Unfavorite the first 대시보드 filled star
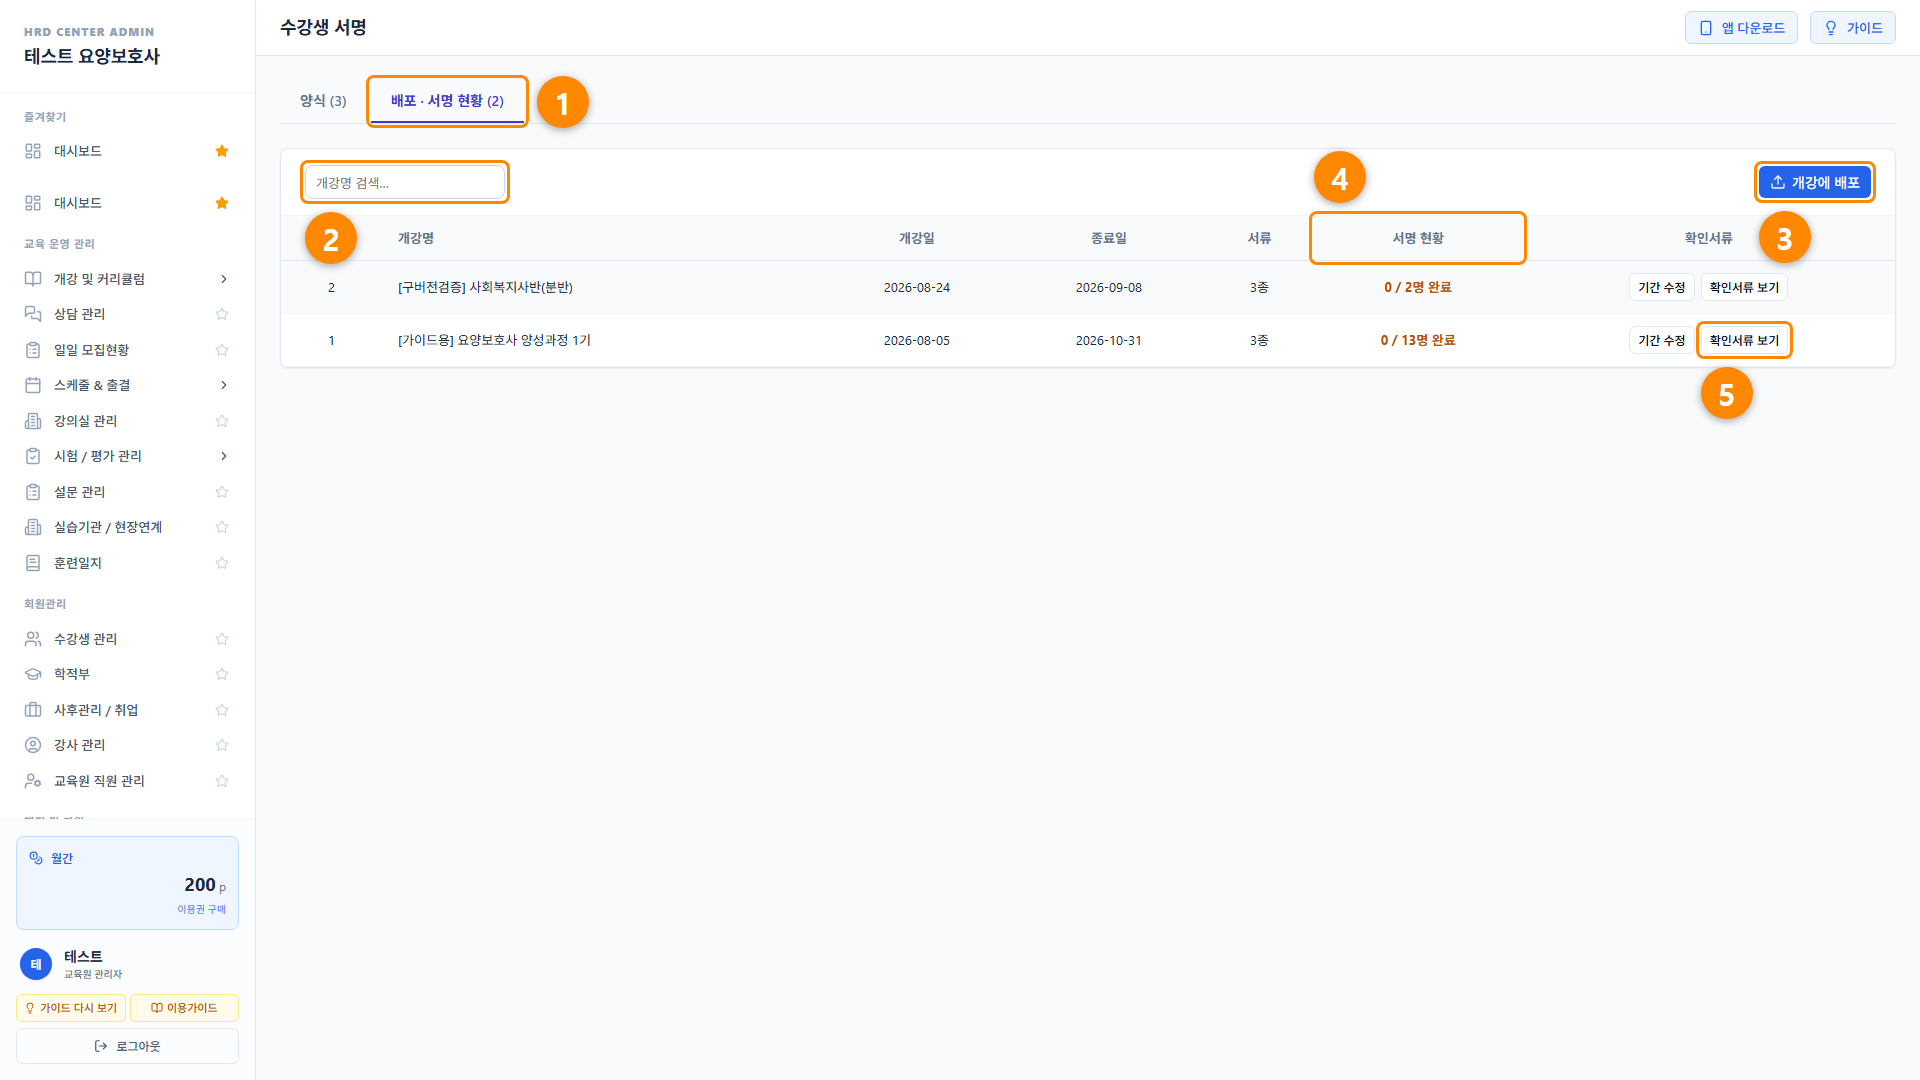The image size is (1920, 1080). point(222,151)
